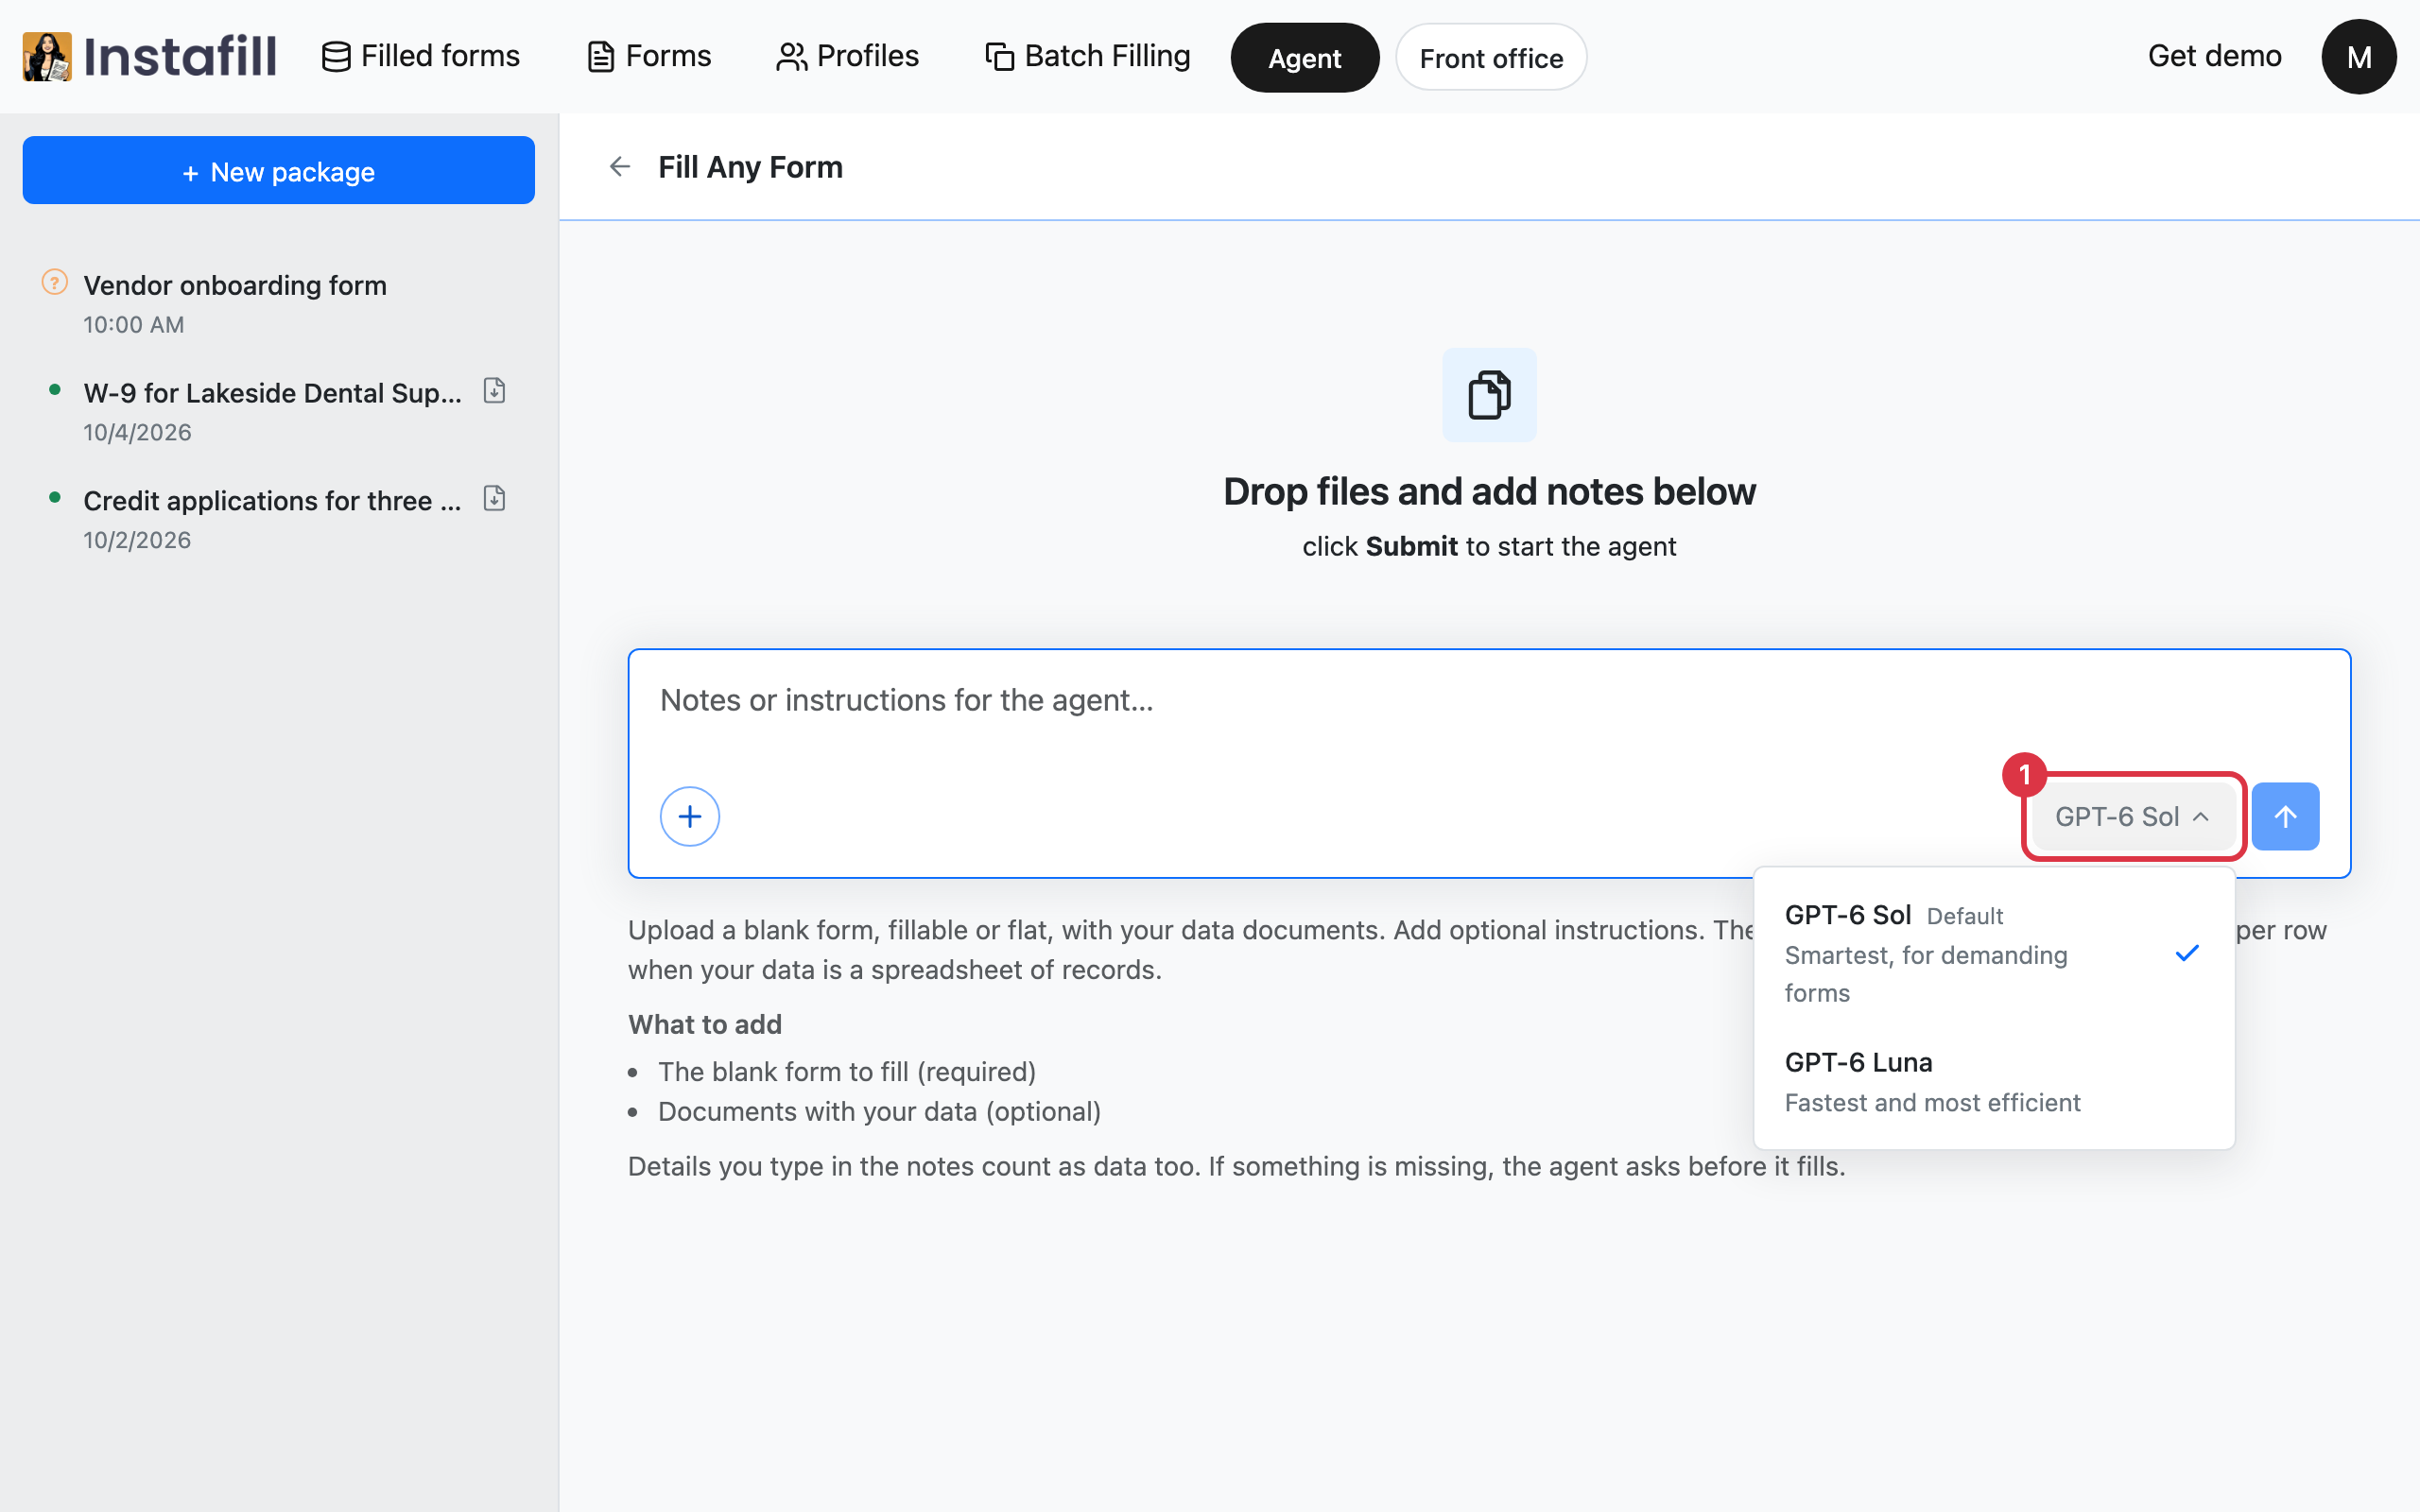Click the Instafill logo icon
The width and height of the screenshot is (2420, 1512).
[x=47, y=56]
